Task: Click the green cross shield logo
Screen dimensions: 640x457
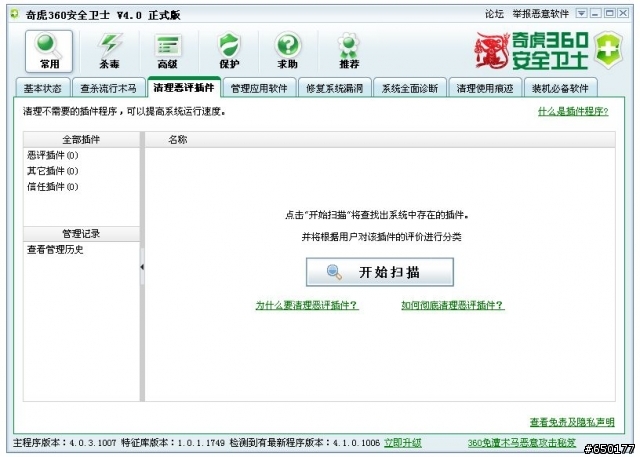Action: 608,50
